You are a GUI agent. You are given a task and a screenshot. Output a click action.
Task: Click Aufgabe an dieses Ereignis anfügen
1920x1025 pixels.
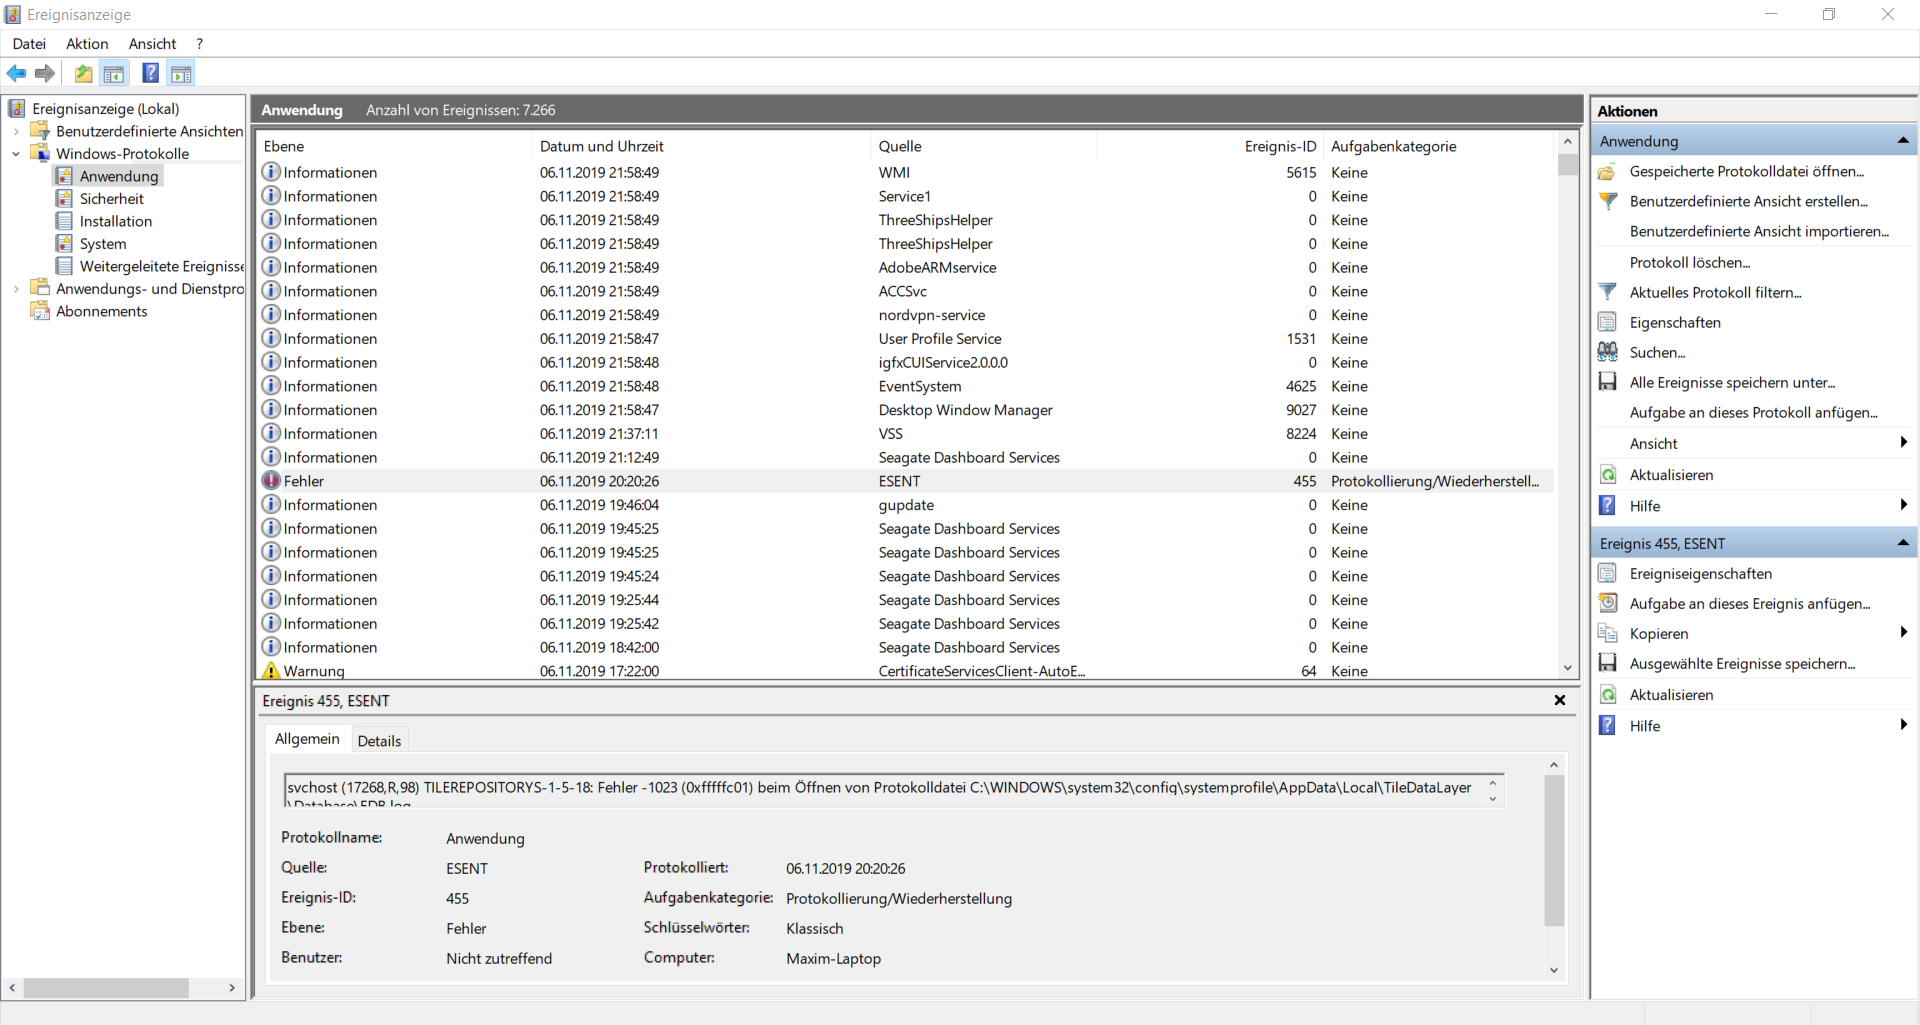point(1746,604)
